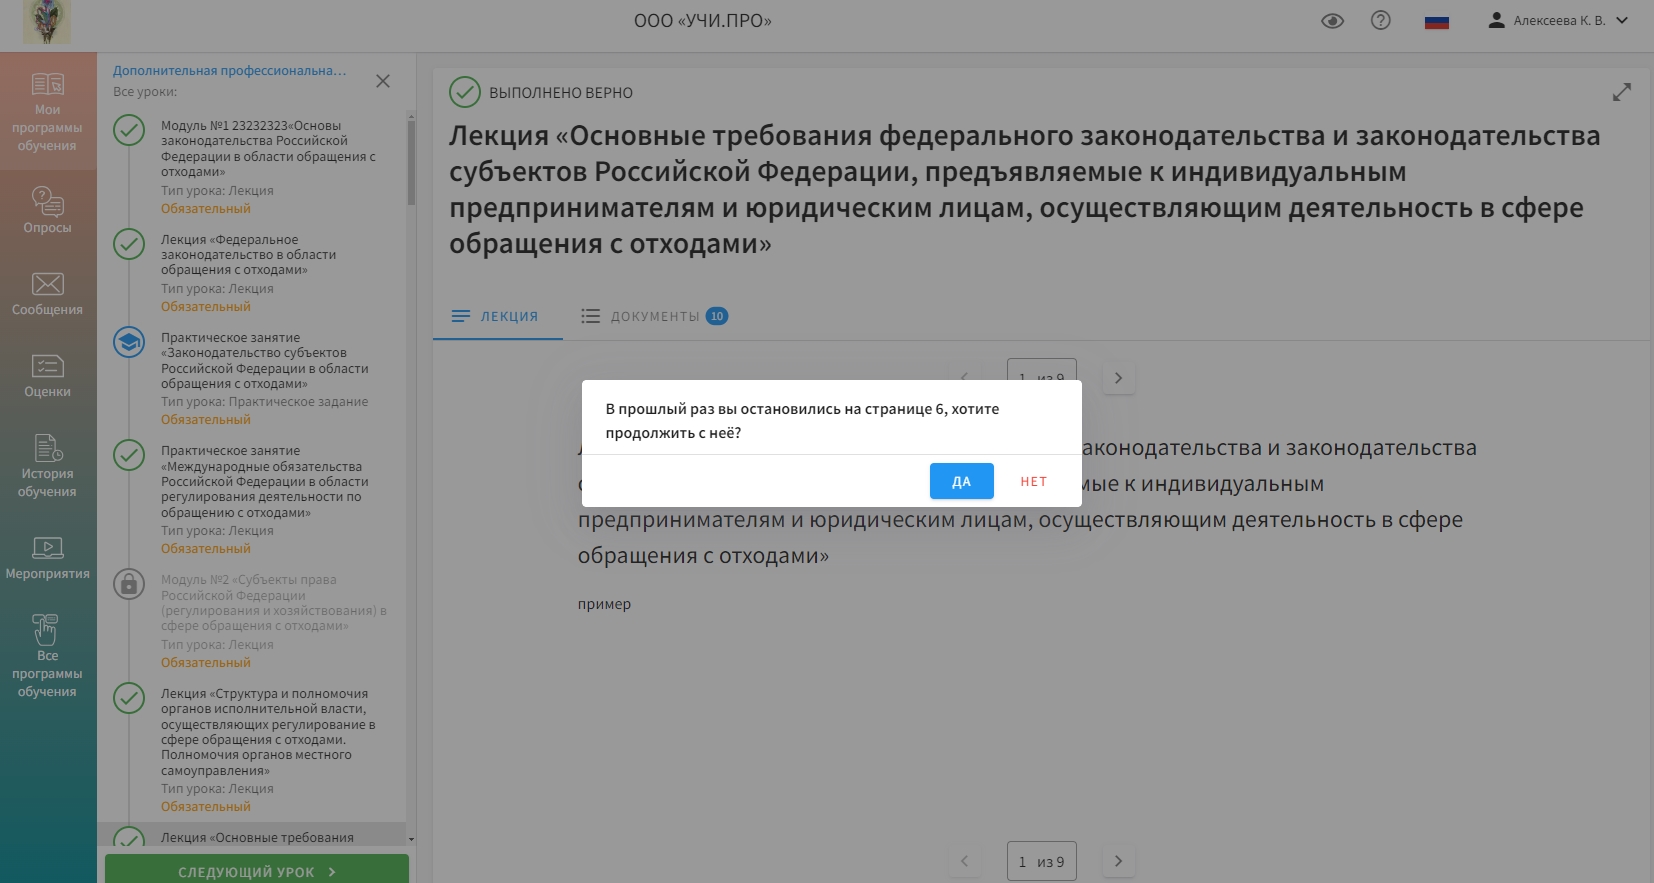Viewport: 1654px width, 883px height.
Task: Click the status check icon of Модуль №1
Action: (x=129, y=130)
